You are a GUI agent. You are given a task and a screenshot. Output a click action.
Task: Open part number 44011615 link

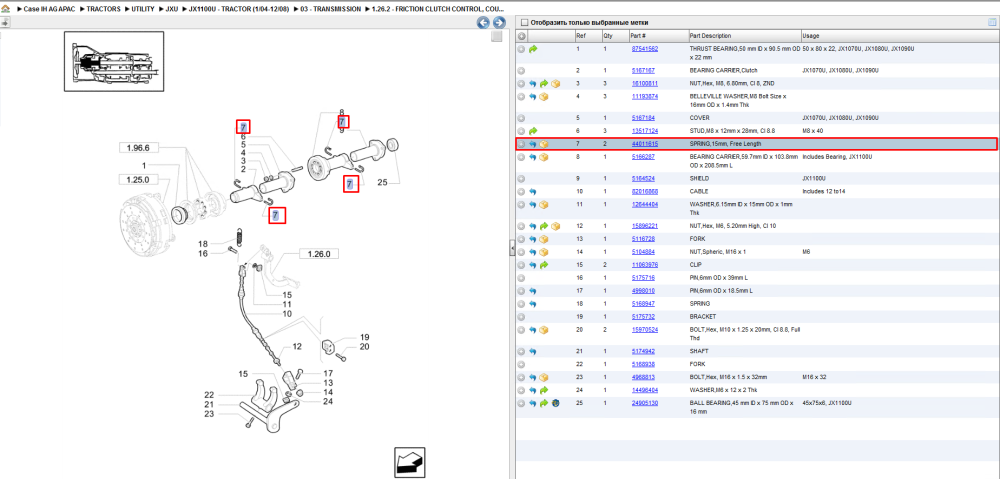[645, 144]
